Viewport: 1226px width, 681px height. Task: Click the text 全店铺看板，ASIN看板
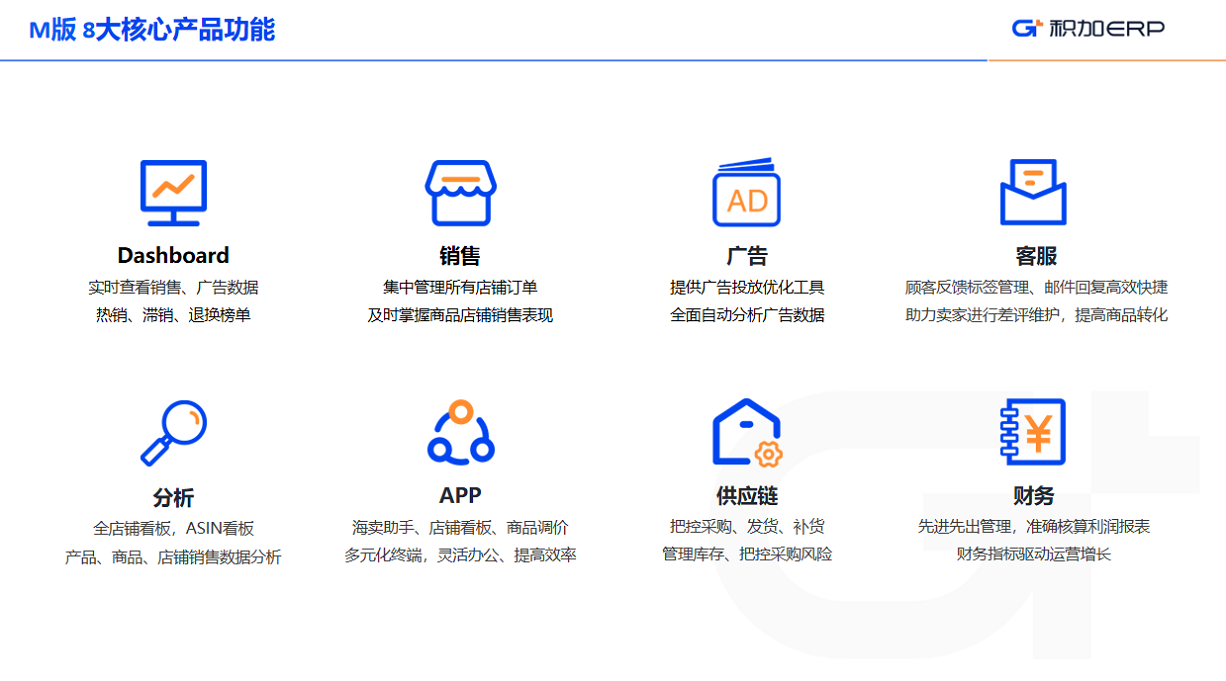coord(173,529)
